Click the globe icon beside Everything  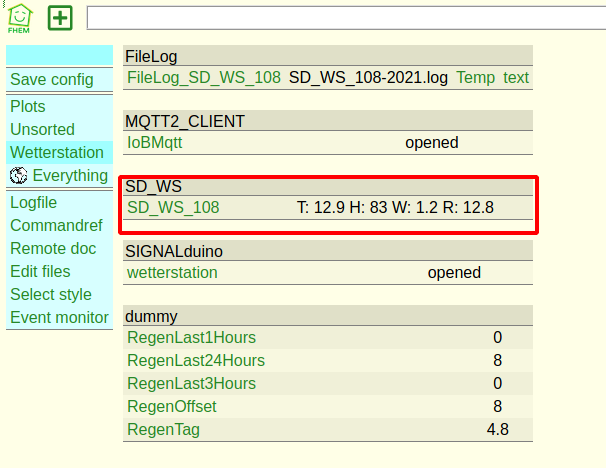[18, 176]
